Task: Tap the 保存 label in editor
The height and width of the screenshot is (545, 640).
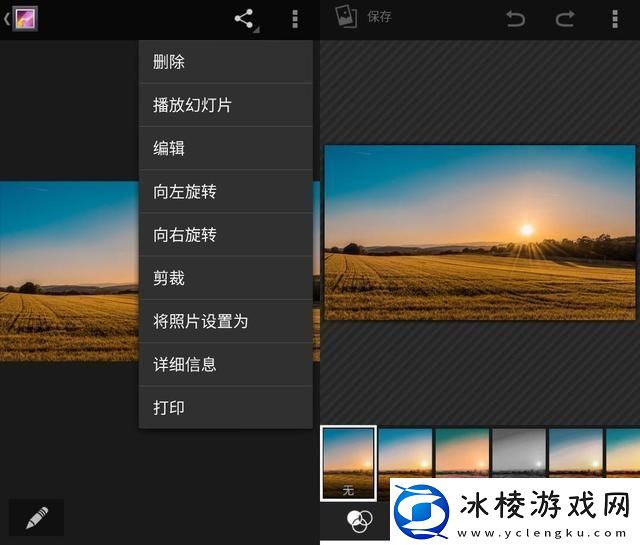Action: pos(379,17)
